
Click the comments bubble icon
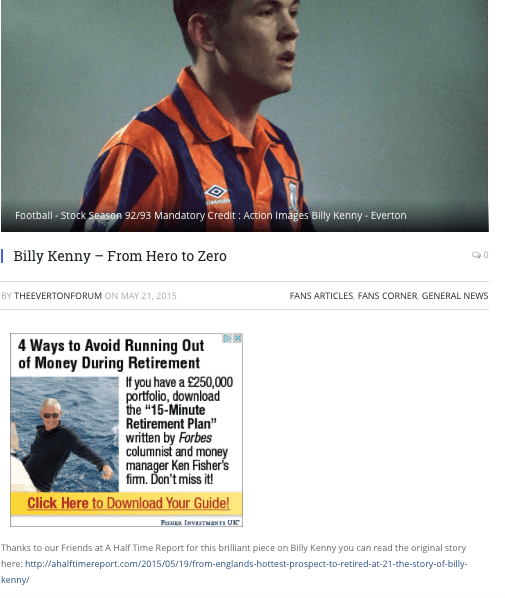[x=476, y=255]
